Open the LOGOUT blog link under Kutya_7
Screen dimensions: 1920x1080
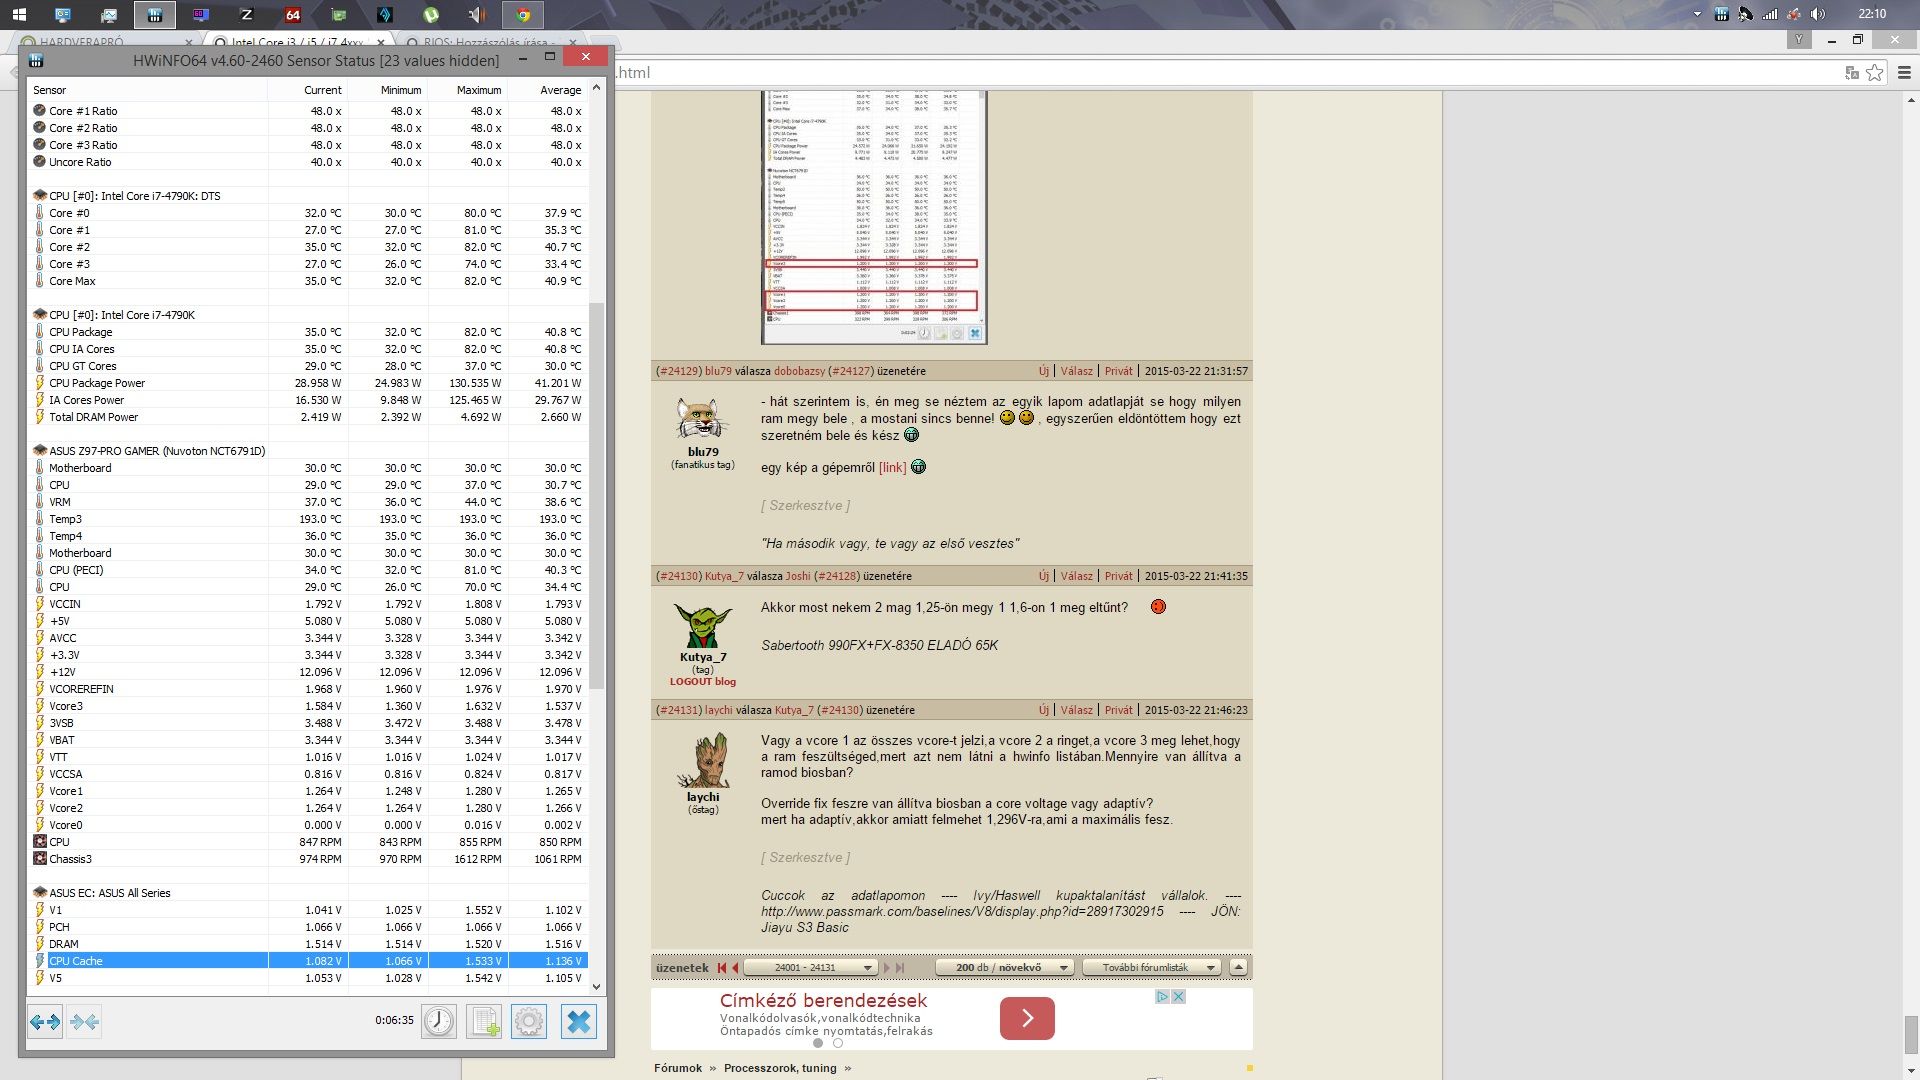[x=703, y=682]
